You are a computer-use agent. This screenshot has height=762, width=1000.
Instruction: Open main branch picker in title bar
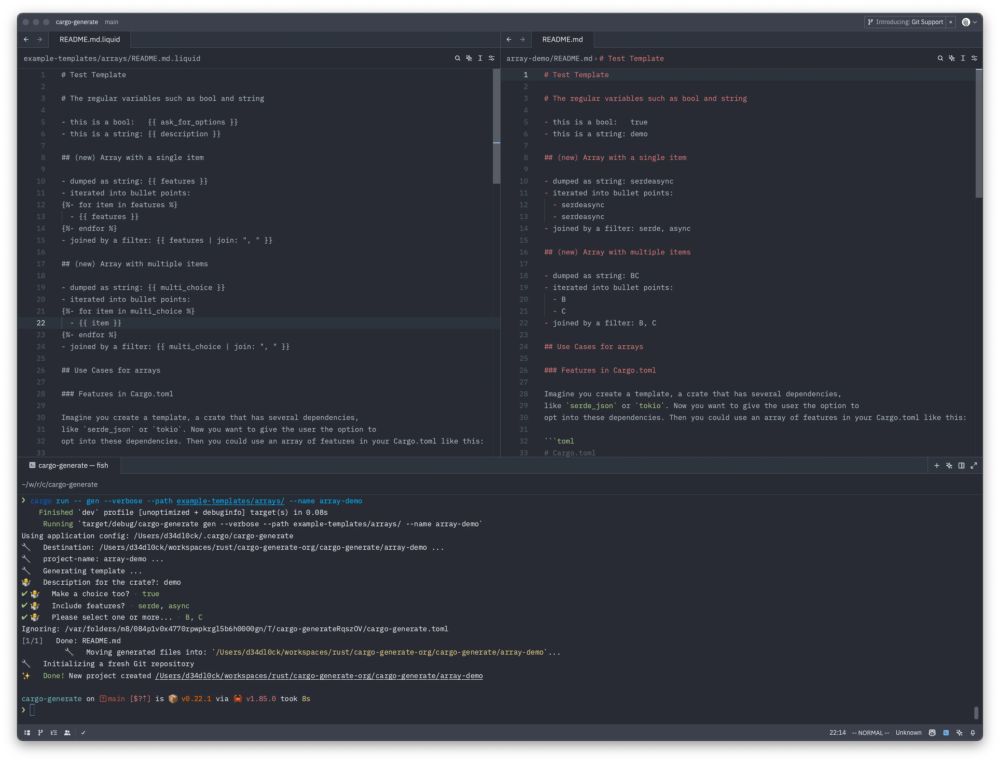pyautogui.click(x=112, y=22)
